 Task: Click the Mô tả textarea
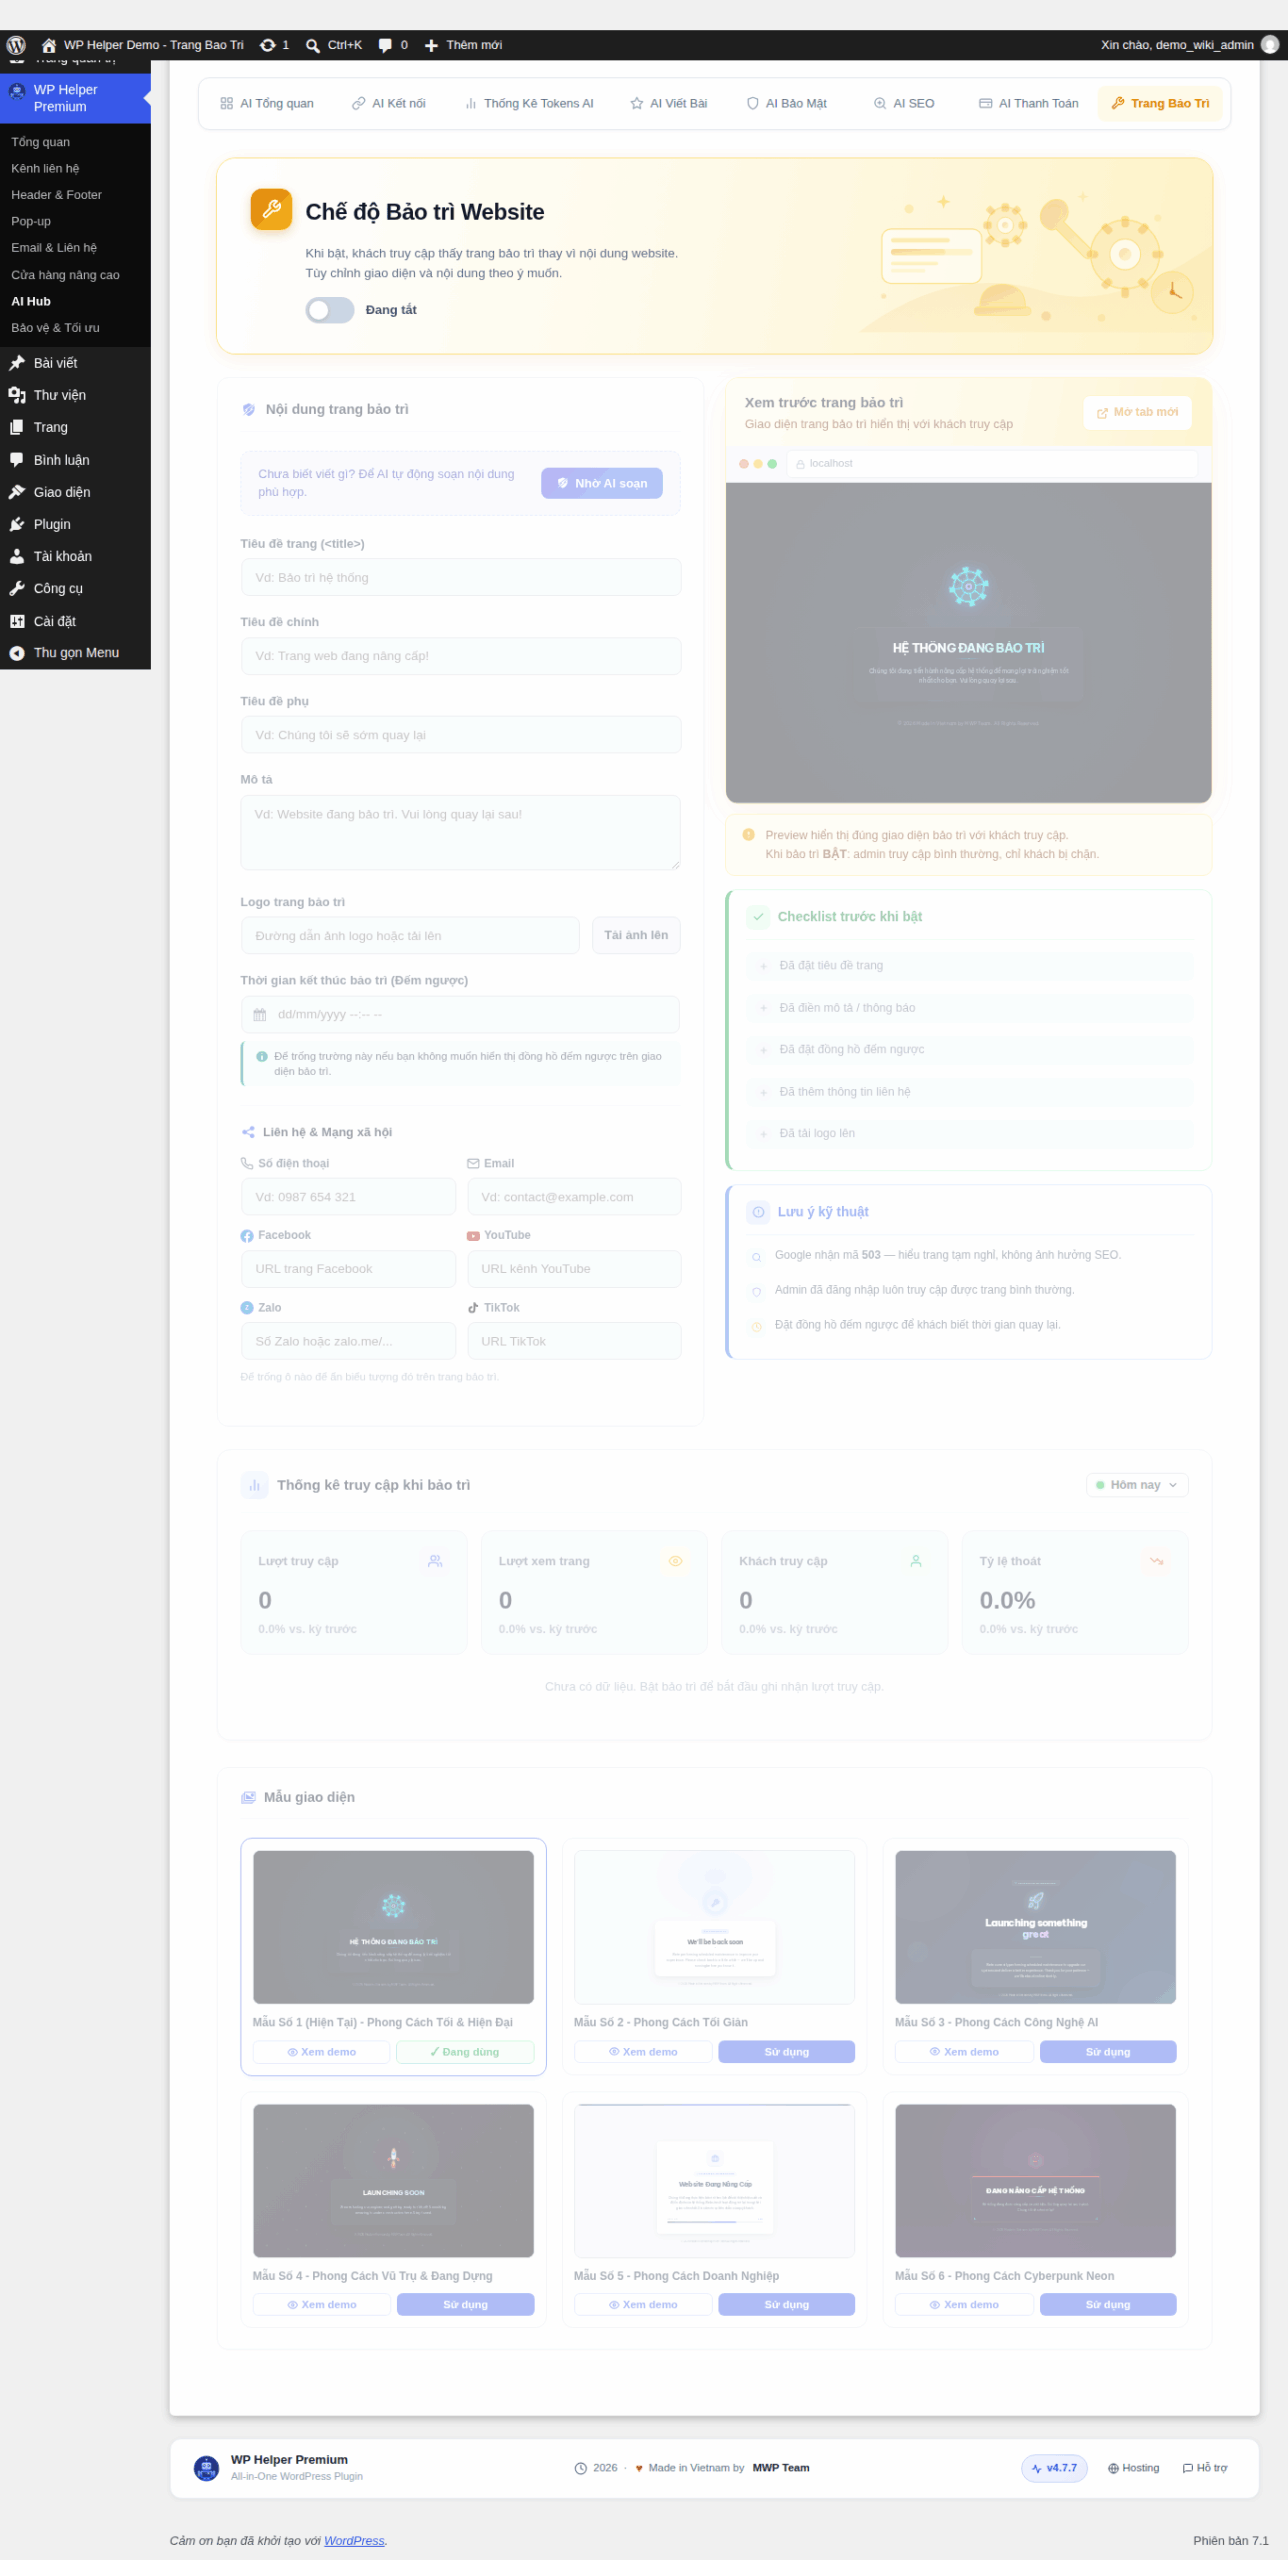461,833
